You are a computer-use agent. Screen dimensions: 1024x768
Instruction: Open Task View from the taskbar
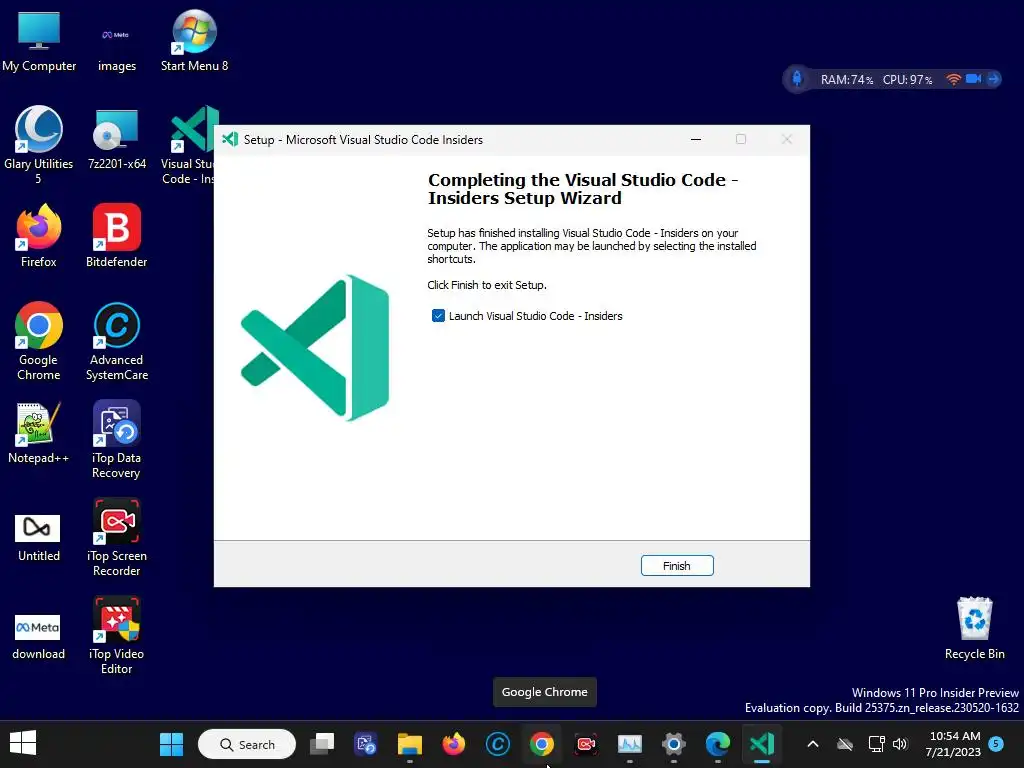click(322, 744)
